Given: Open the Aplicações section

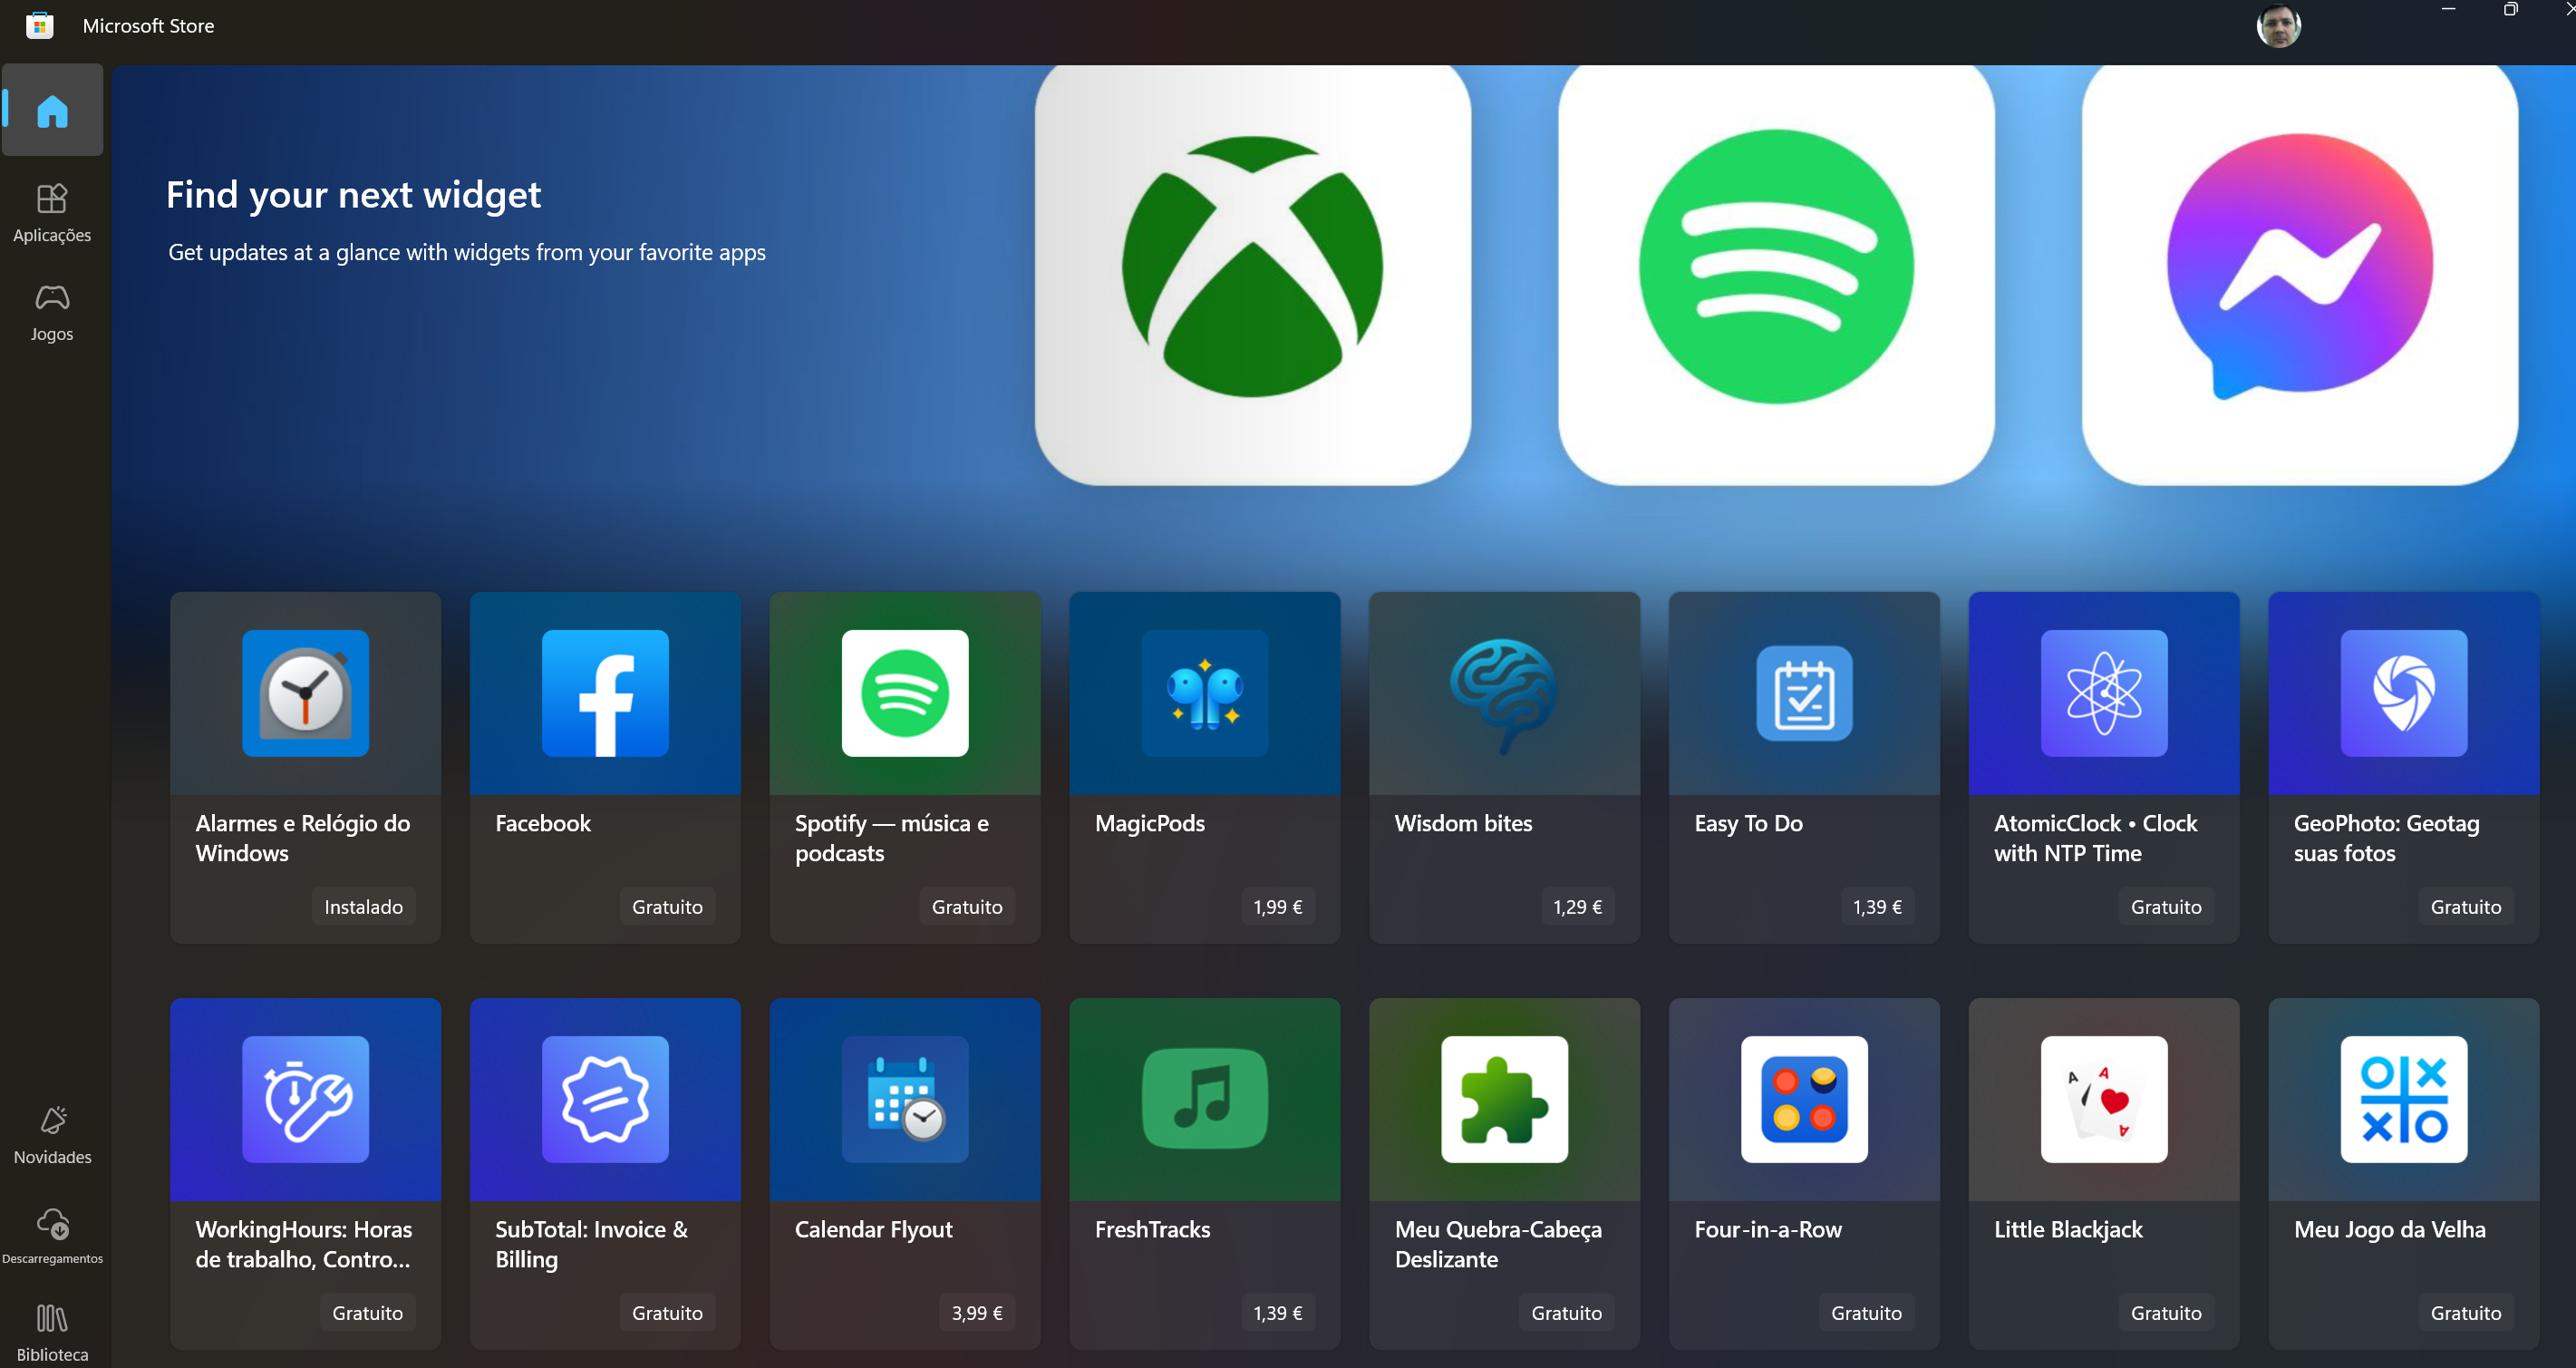Looking at the screenshot, I should (52, 213).
